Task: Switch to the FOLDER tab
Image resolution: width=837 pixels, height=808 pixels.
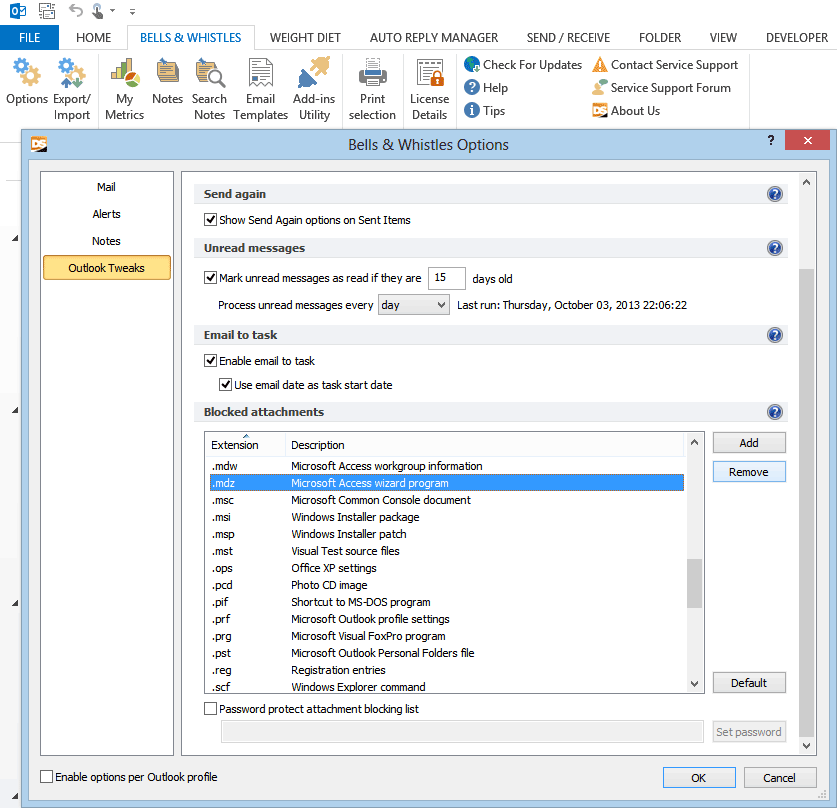Action: coord(660,37)
